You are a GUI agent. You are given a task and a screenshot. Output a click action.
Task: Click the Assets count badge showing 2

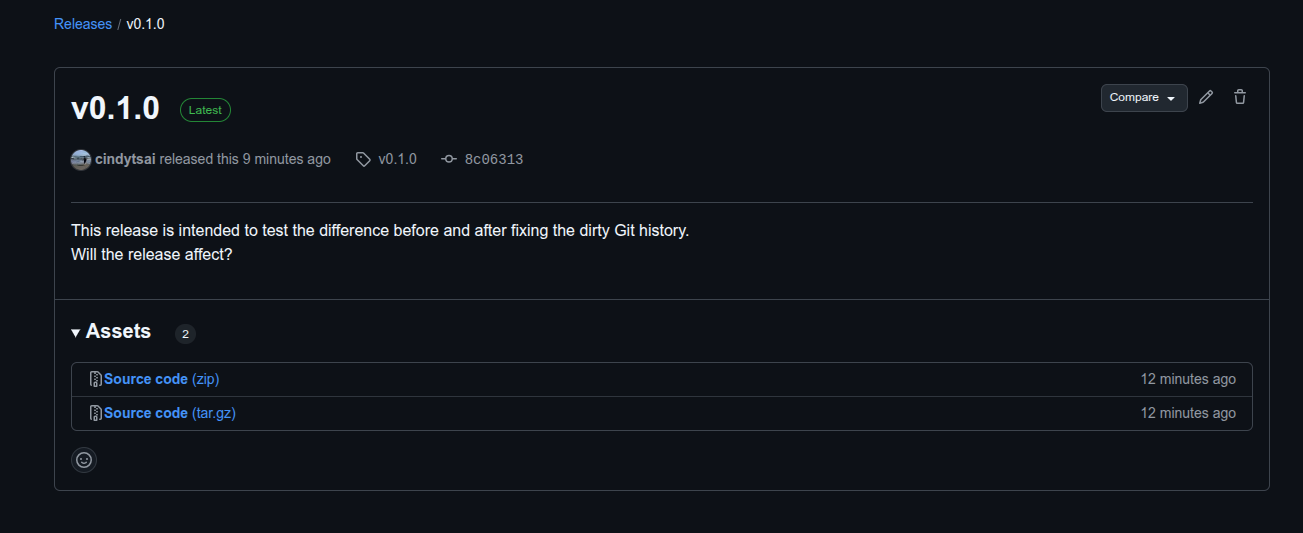coord(185,333)
